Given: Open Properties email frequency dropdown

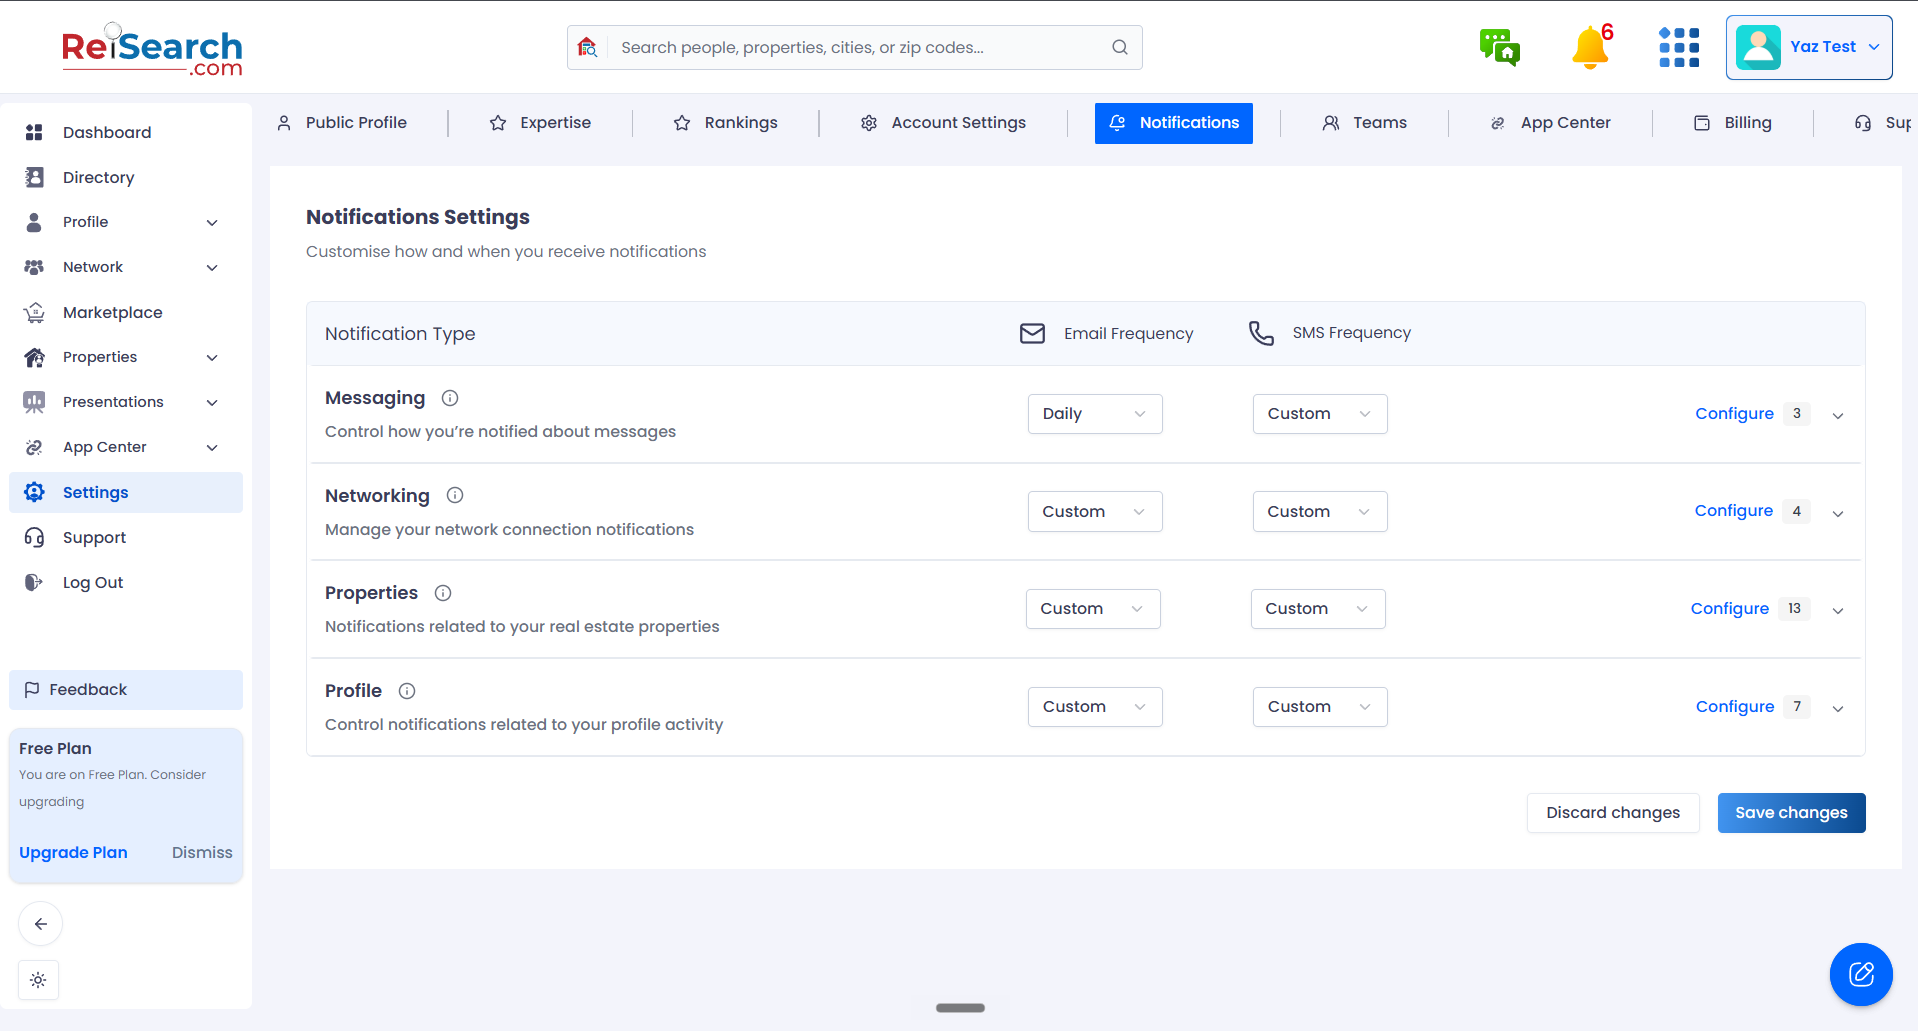Looking at the screenshot, I should point(1093,609).
